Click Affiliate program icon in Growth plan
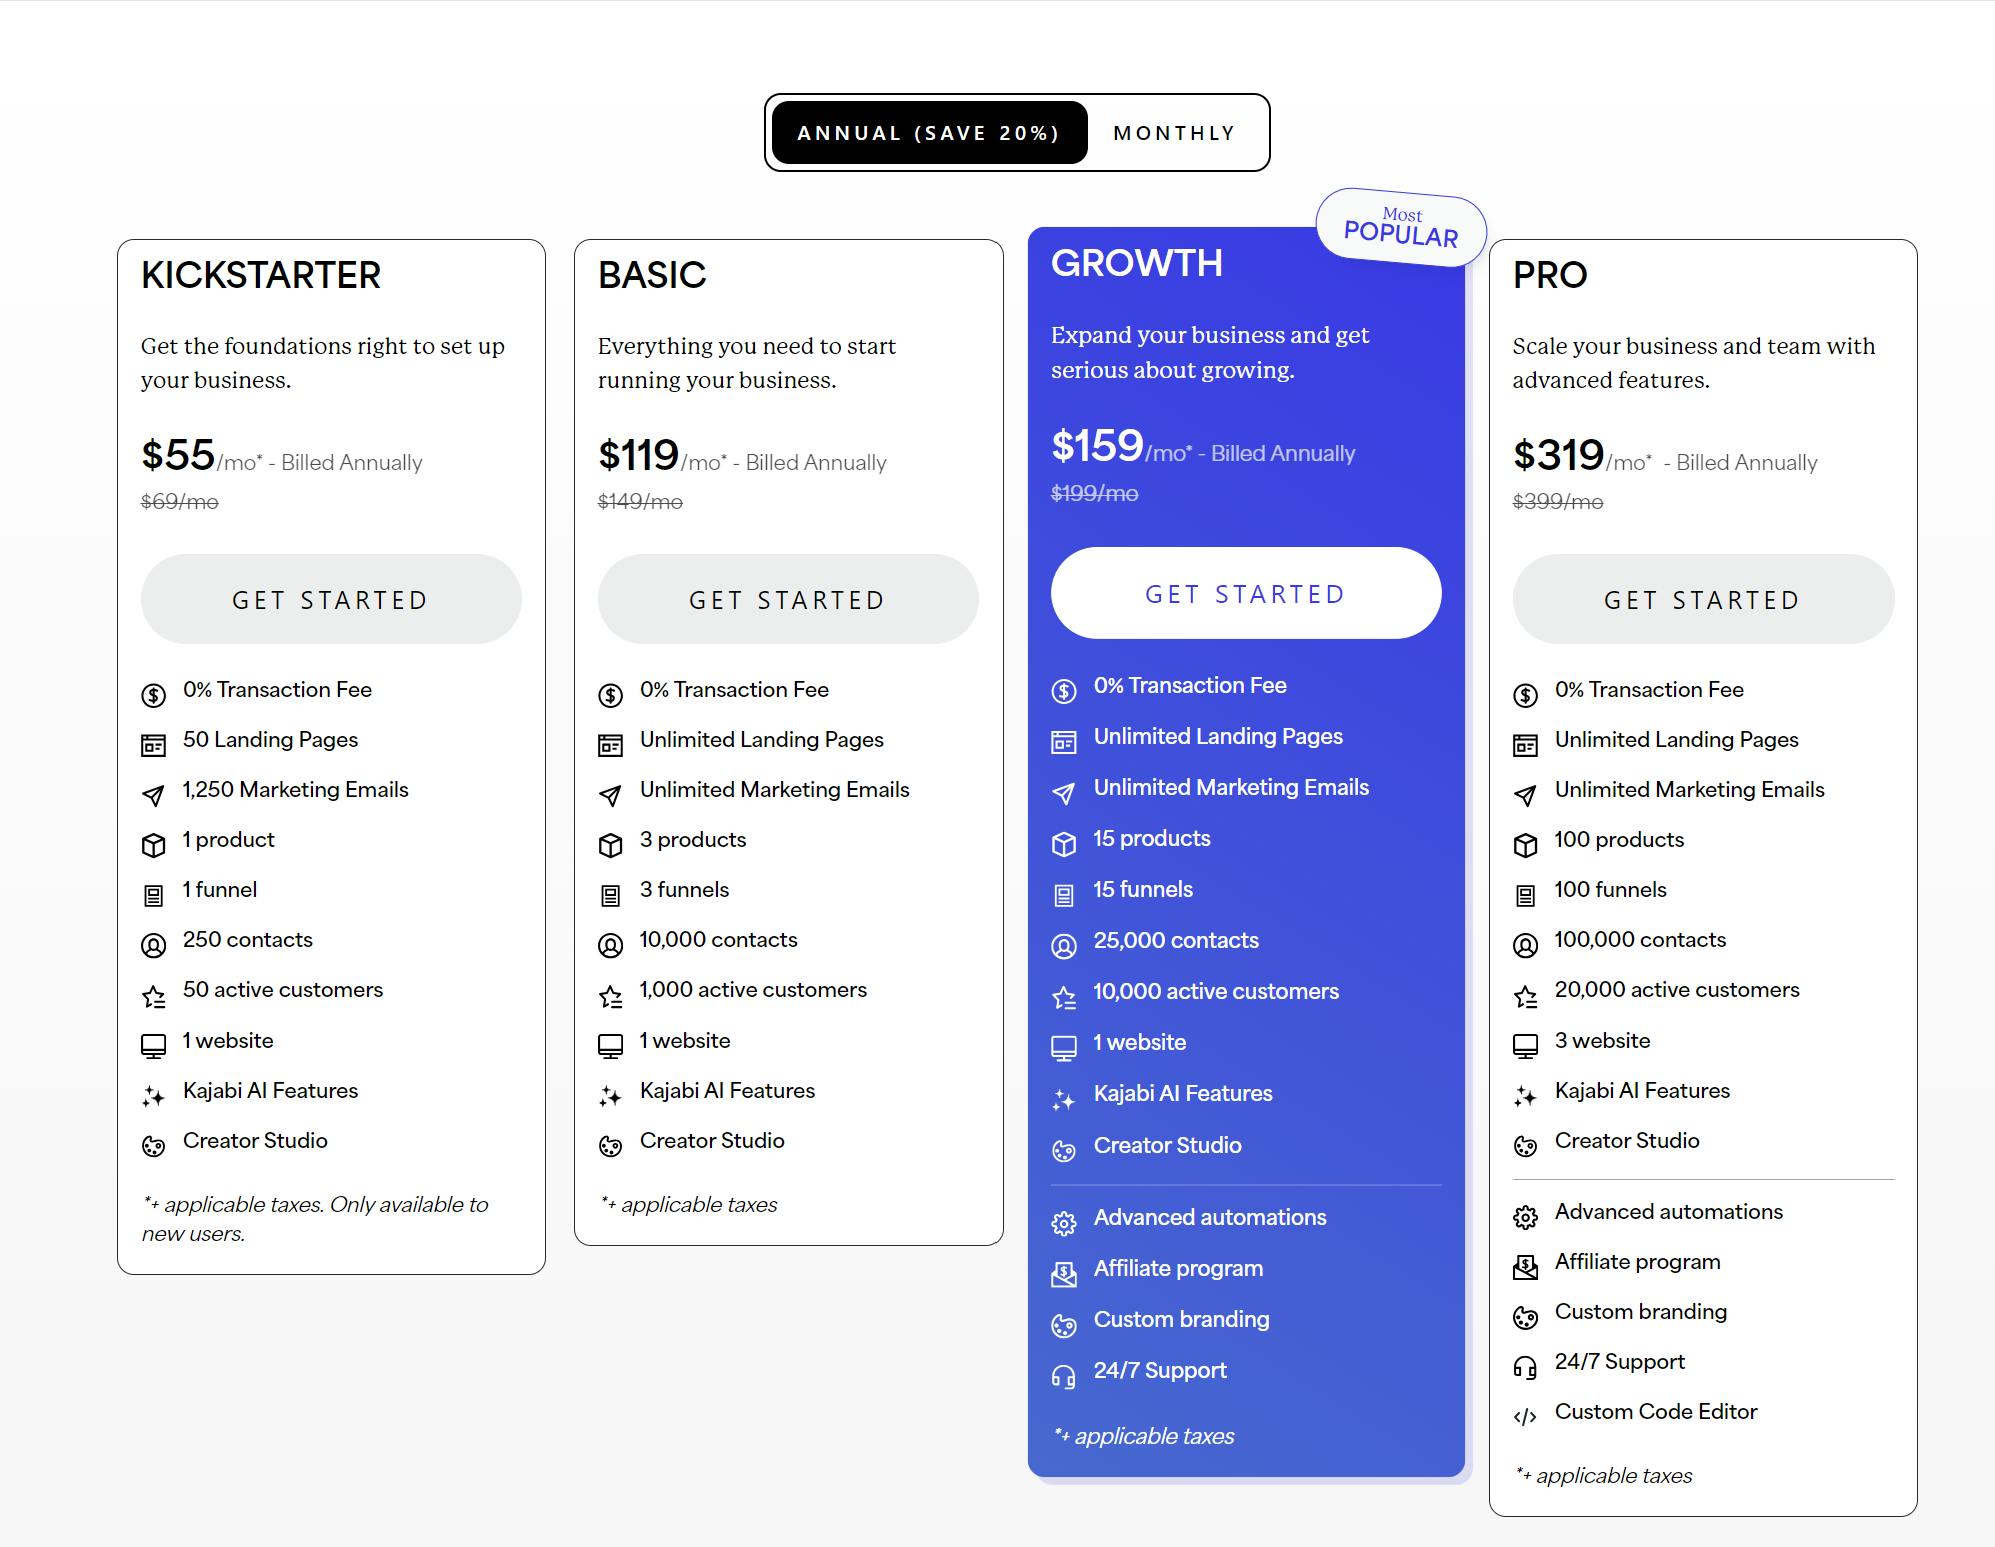 click(x=1064, y=1273)
